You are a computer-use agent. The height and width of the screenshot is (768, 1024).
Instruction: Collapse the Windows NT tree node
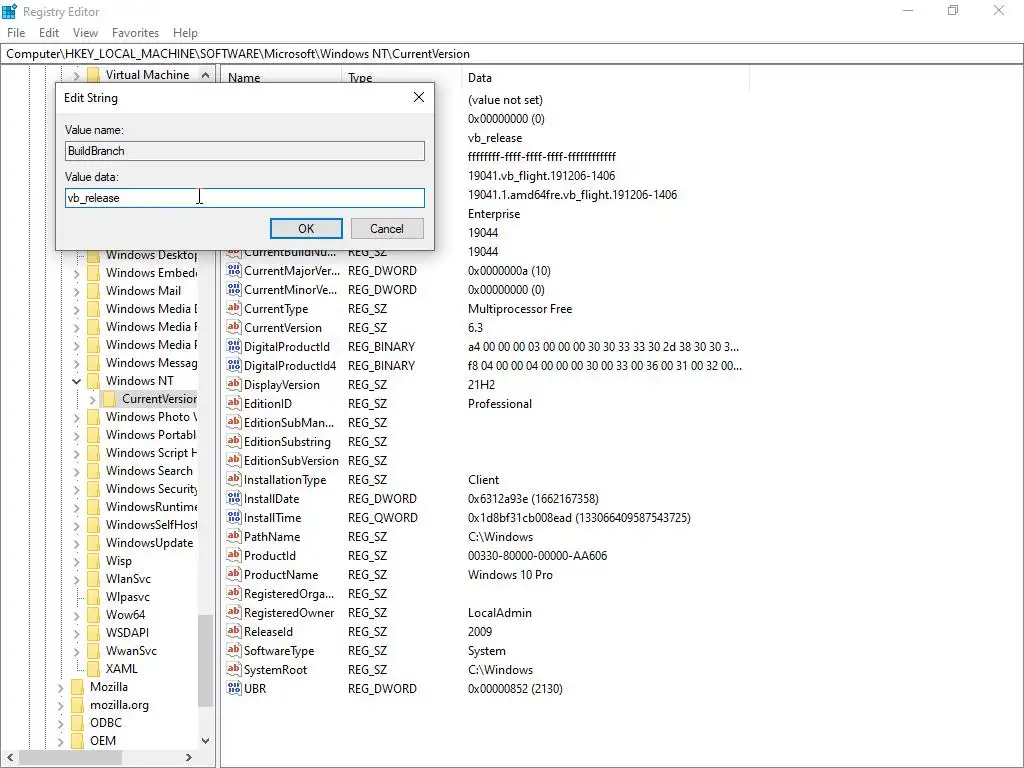(76, 381)
